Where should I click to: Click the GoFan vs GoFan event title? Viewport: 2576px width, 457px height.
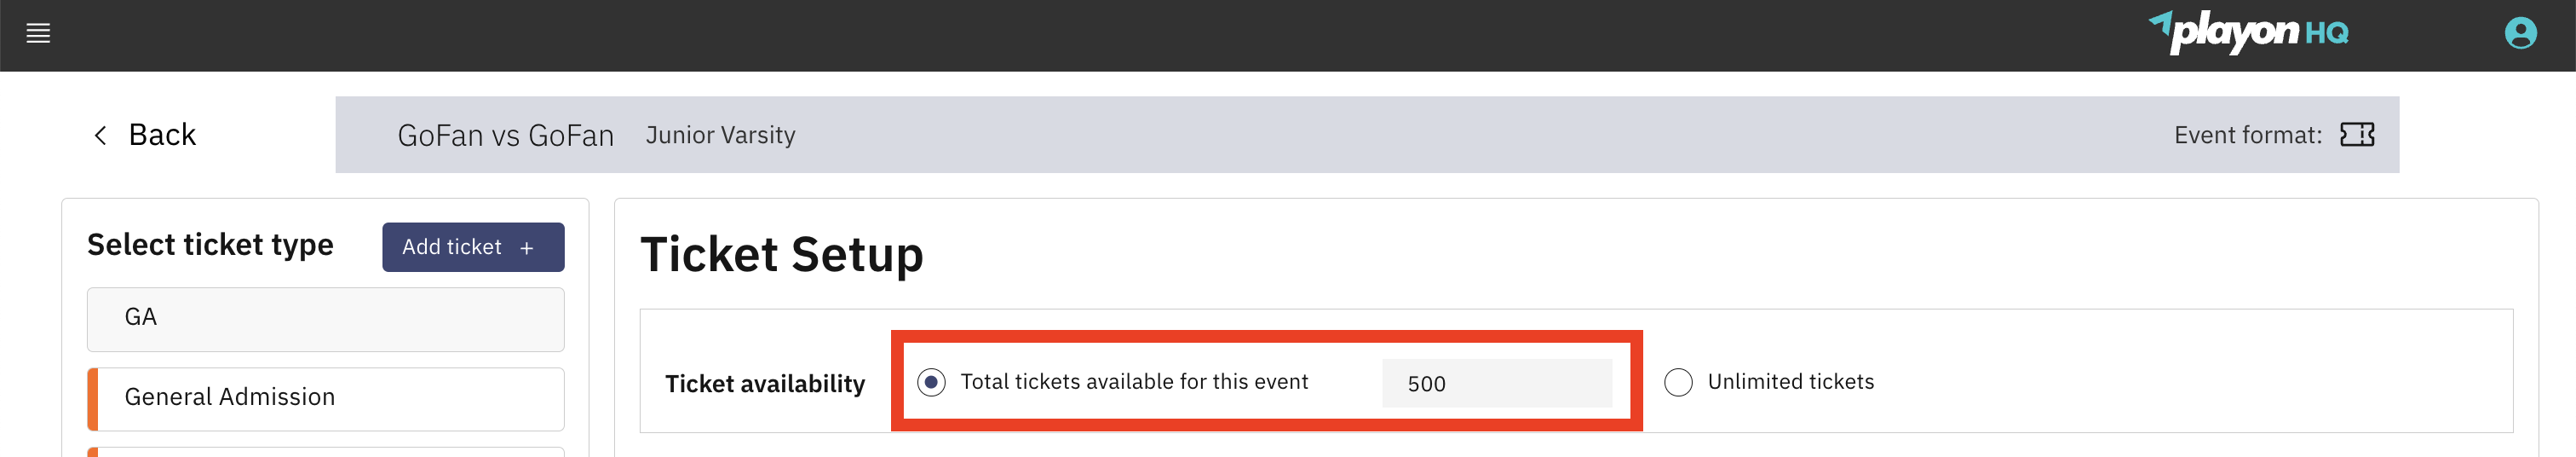coord(505,136)
